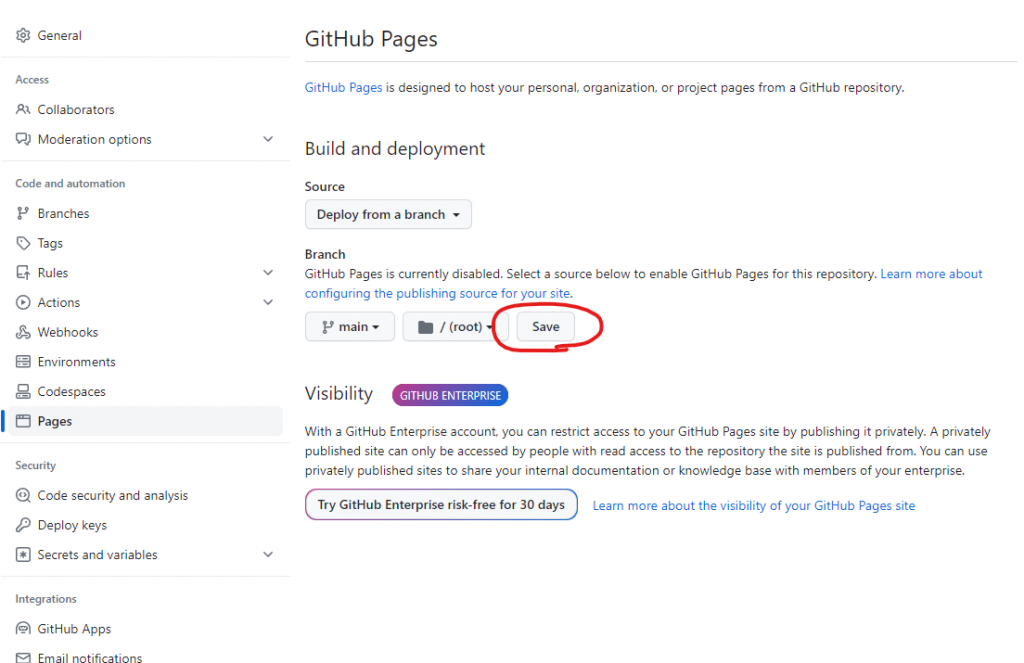Click the Branches git-branch icon
The height and width of the screenshot is (663, 1024).
tap(23, 213)
